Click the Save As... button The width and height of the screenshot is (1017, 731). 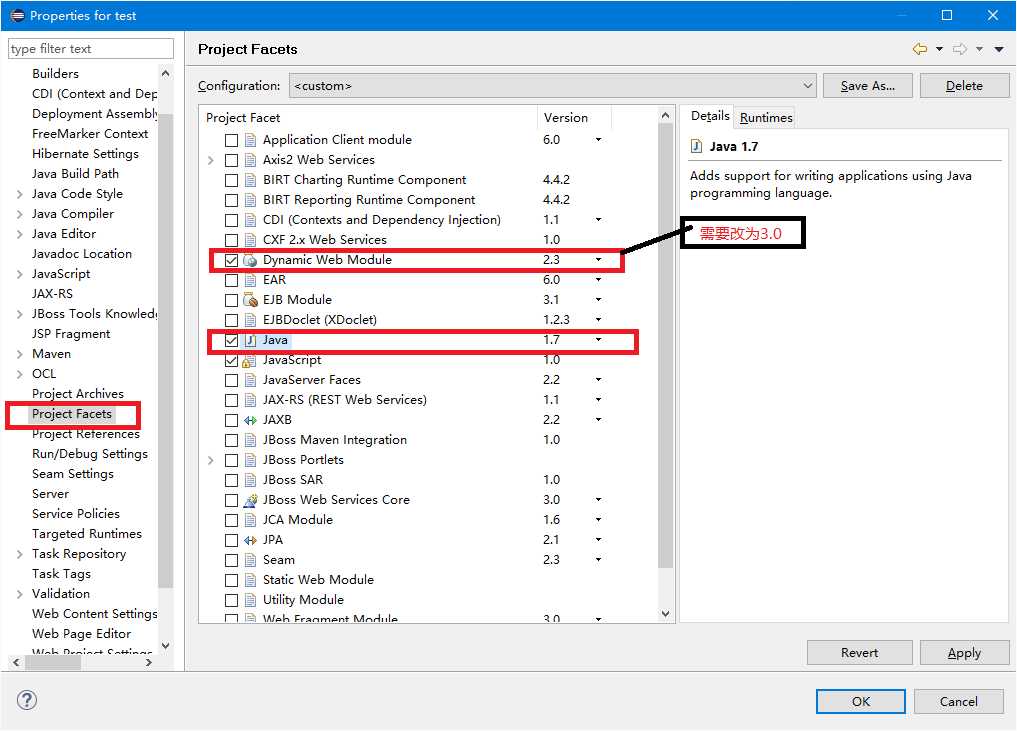pos(867,86)
